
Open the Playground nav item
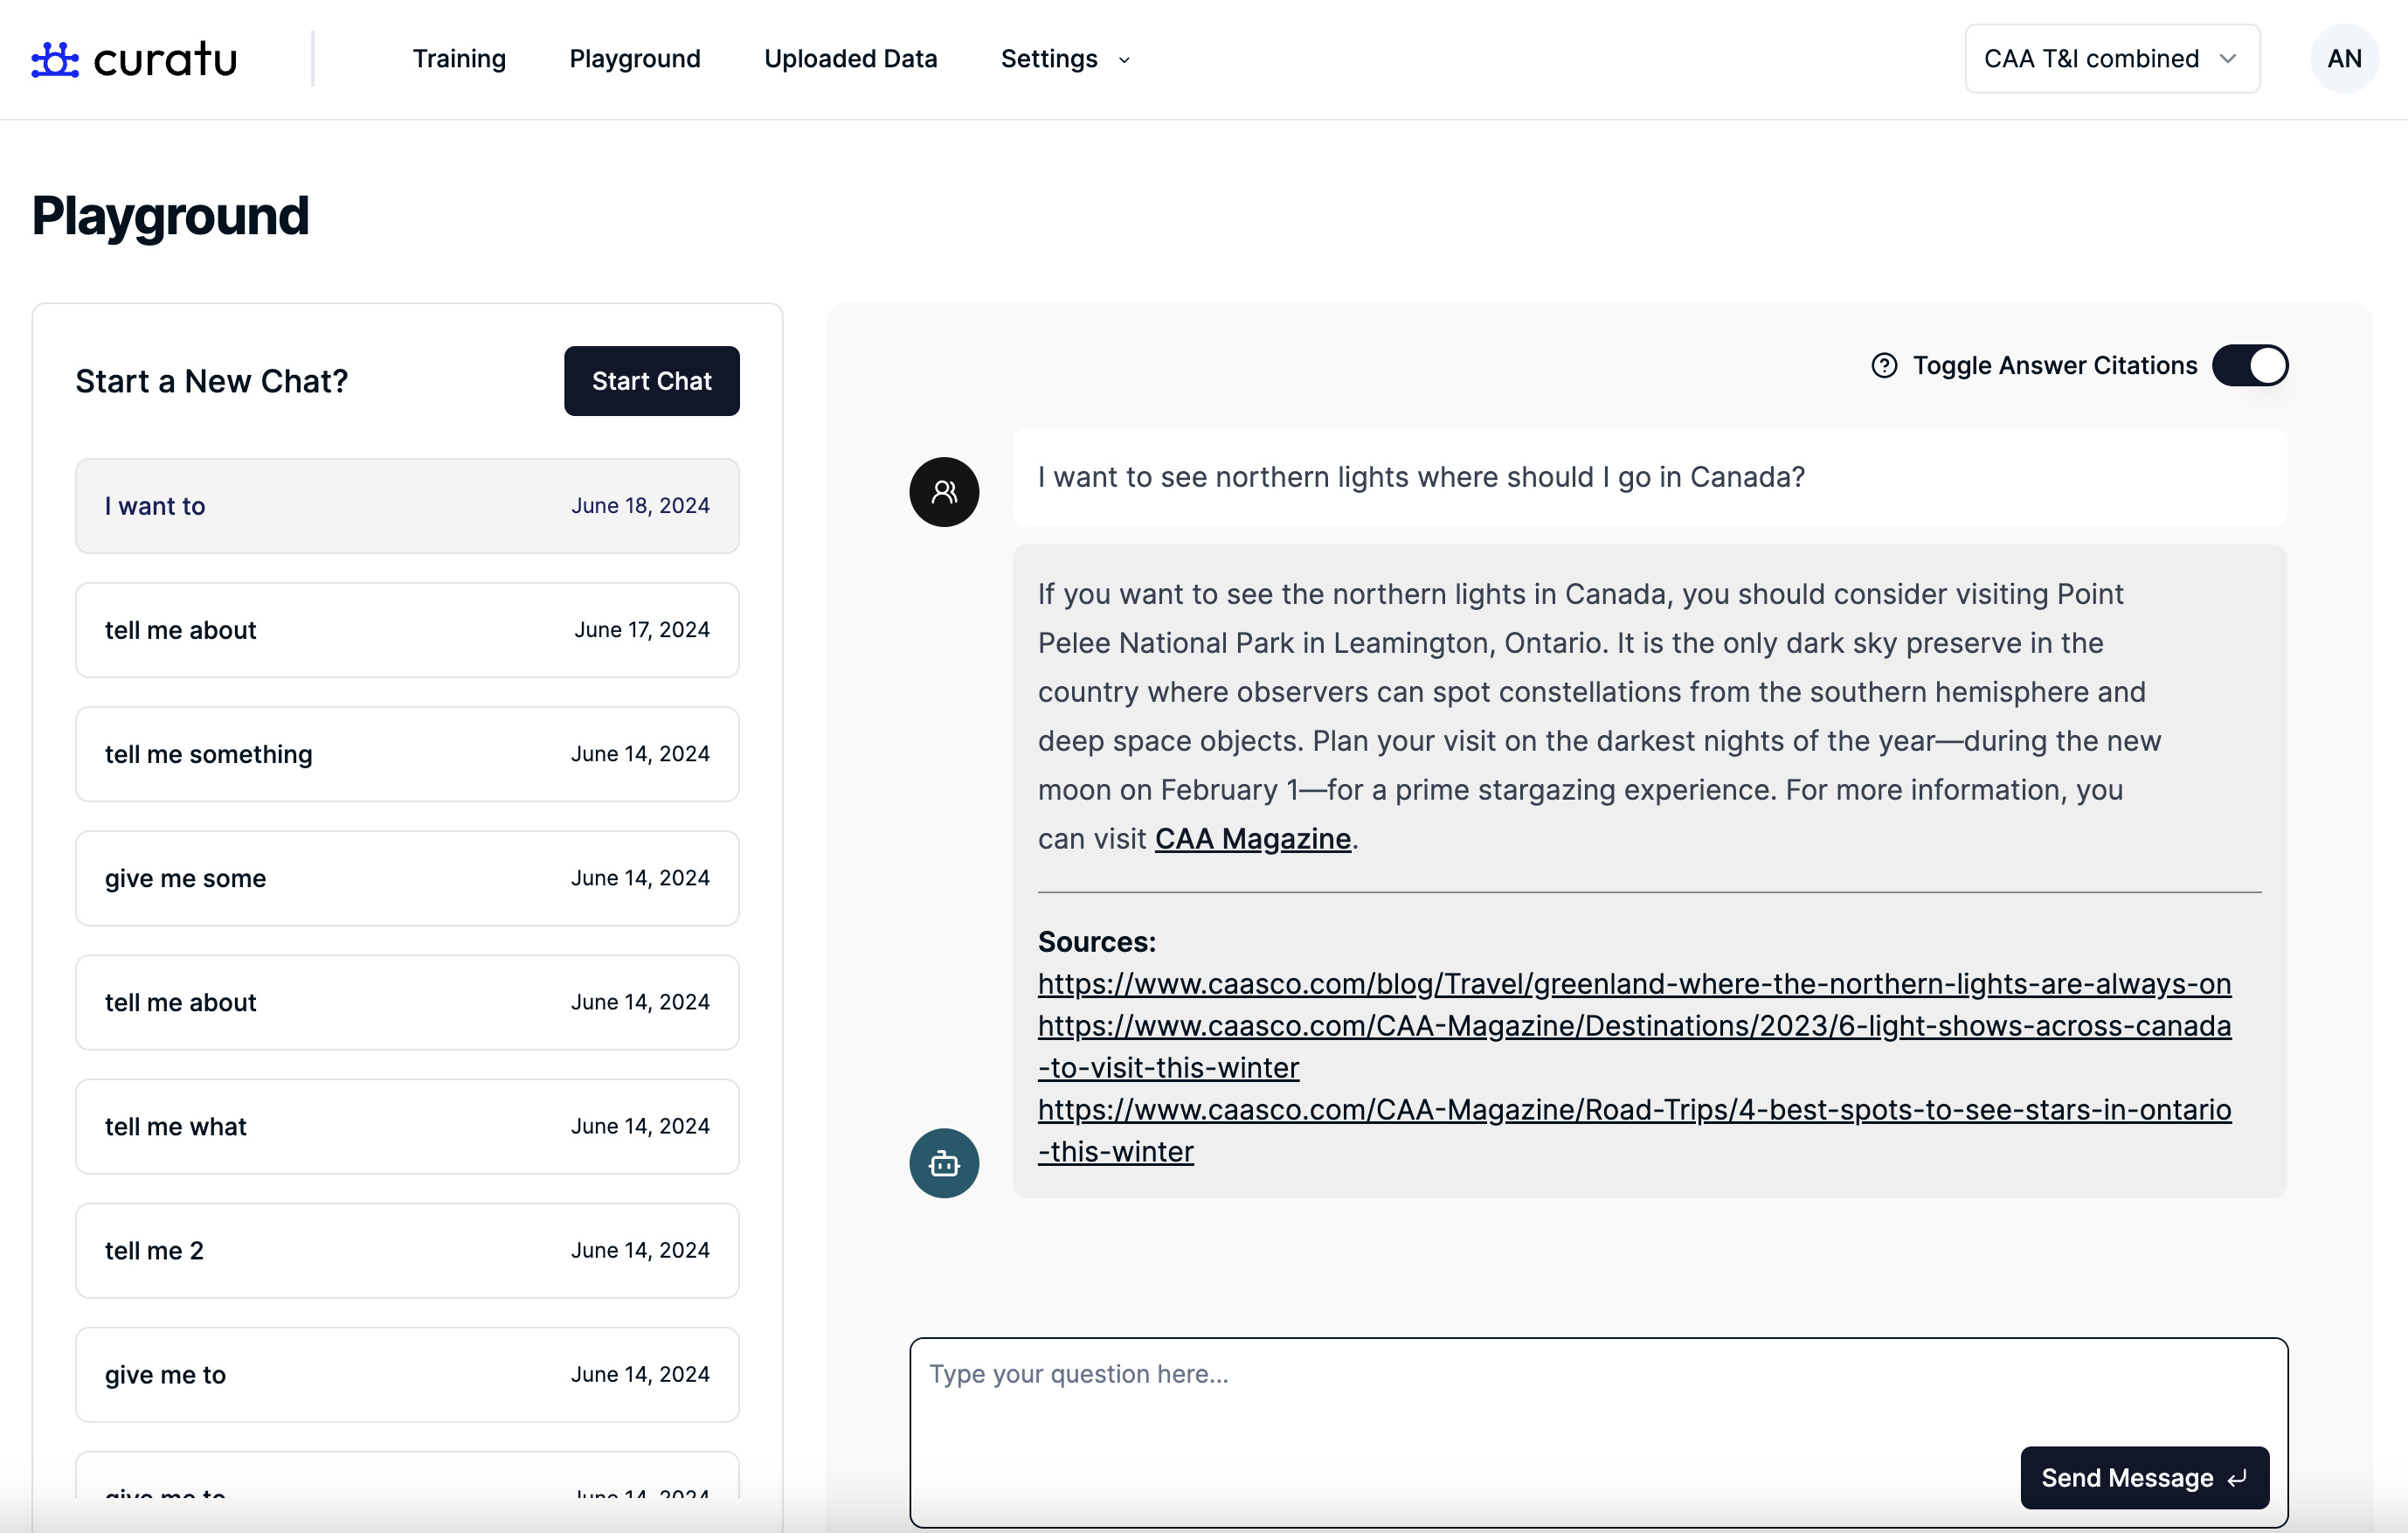pos(635,59)
